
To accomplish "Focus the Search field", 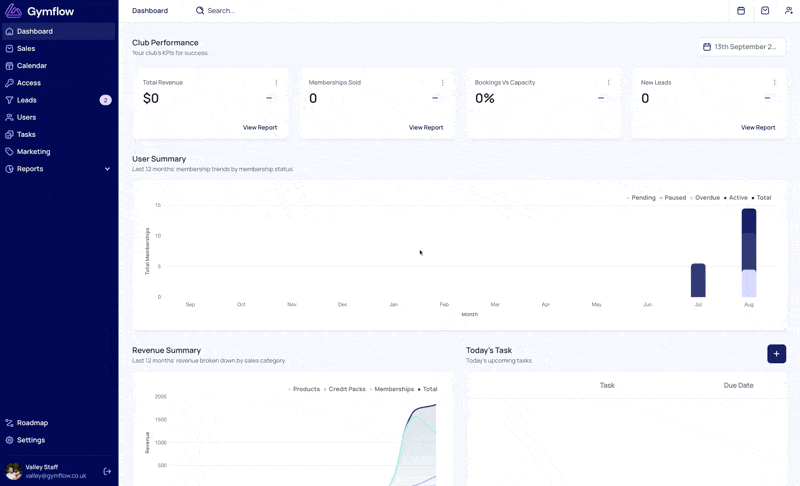I will click(x=221, y=11).
